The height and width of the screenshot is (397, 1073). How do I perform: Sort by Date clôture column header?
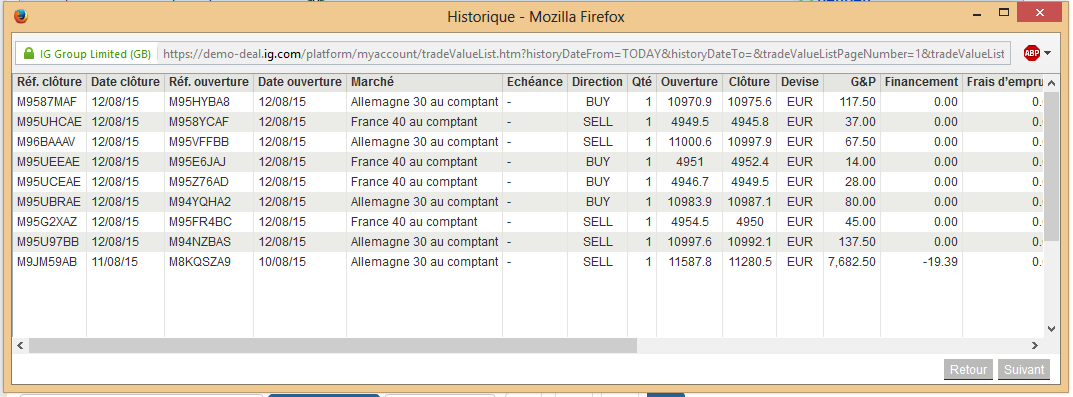pos(125,81)
